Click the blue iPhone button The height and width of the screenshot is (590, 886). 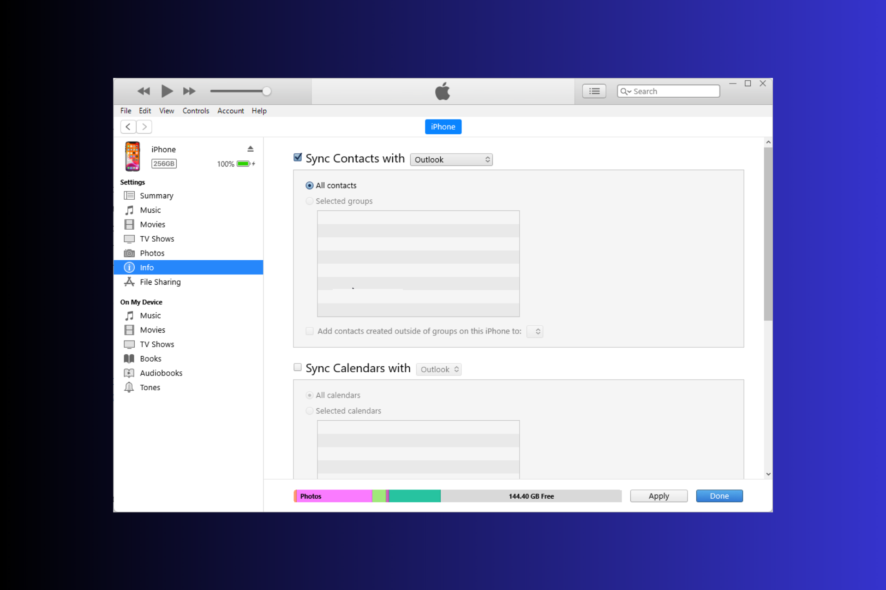click(443, 127)
